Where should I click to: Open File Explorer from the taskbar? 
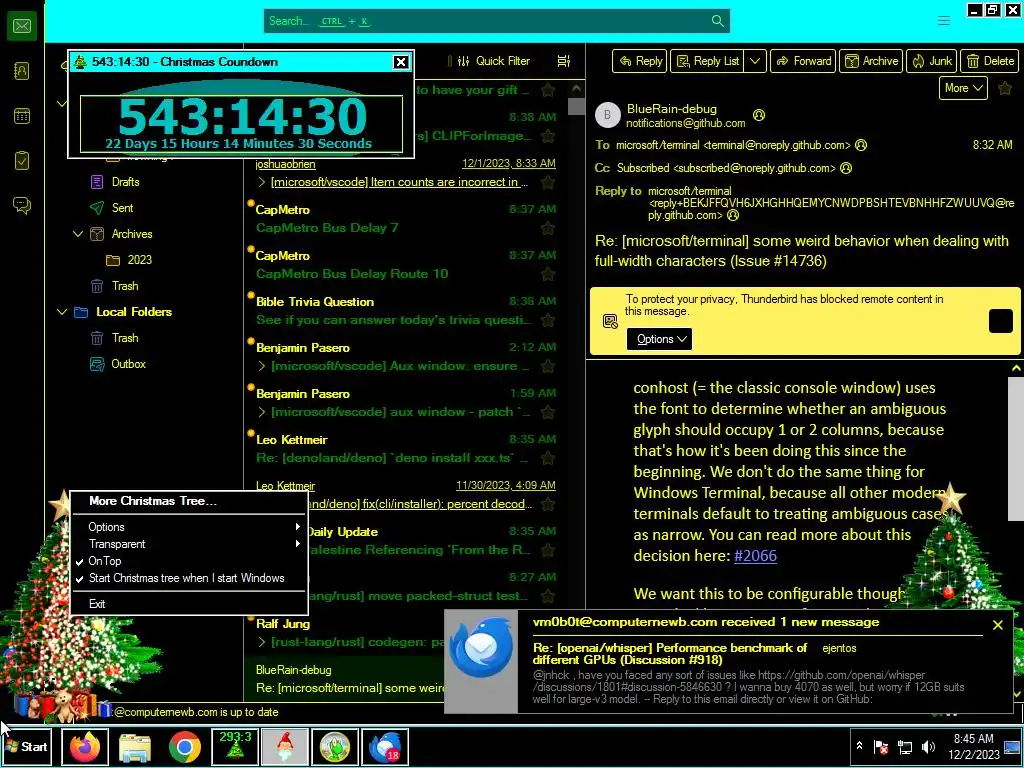pos(135,746)
